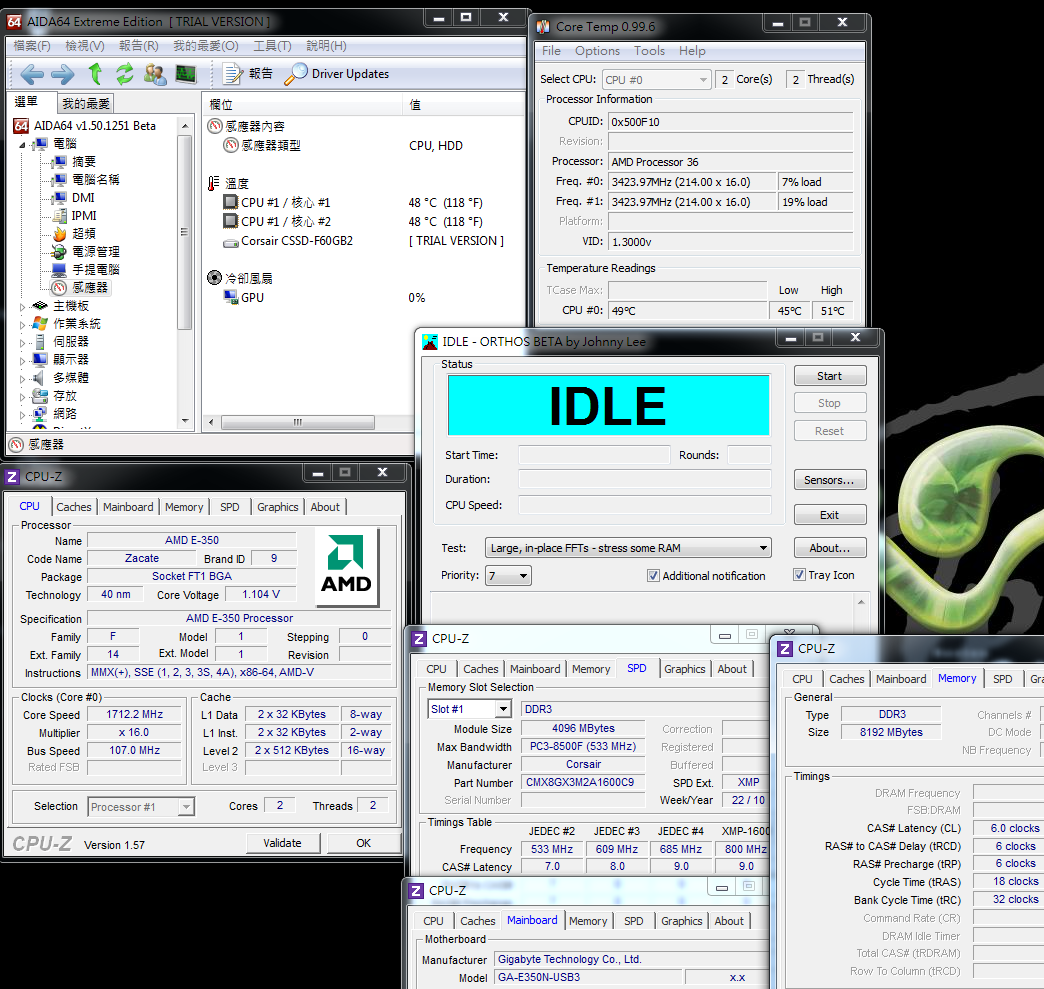1044x989 pixels.
Task: Expand the 主機板 tree node
Action: point(22,307)
